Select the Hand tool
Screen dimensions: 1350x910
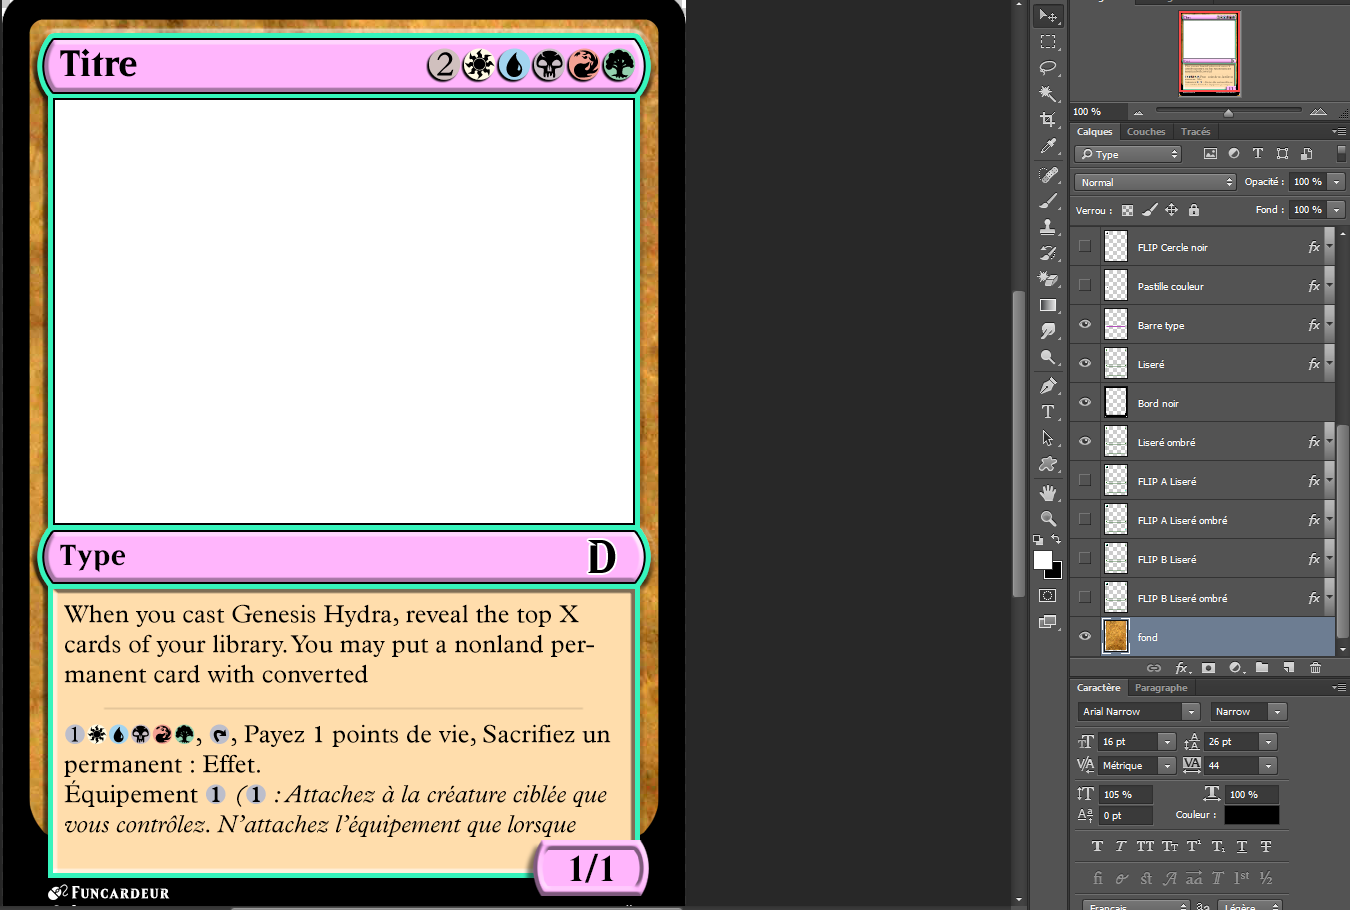tap(1048, 493)
